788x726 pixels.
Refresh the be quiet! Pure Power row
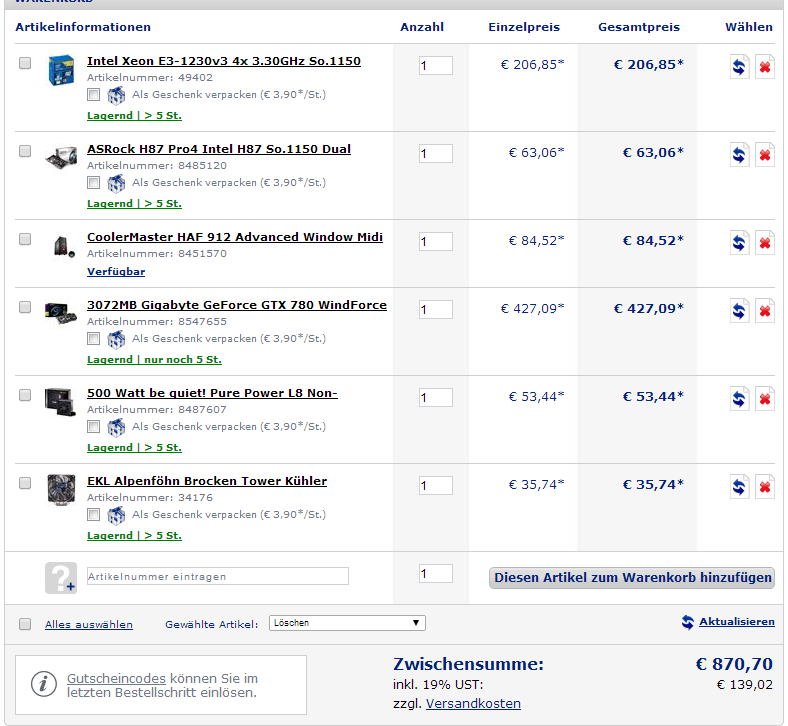pyautogui.click(x=739, y=399)
